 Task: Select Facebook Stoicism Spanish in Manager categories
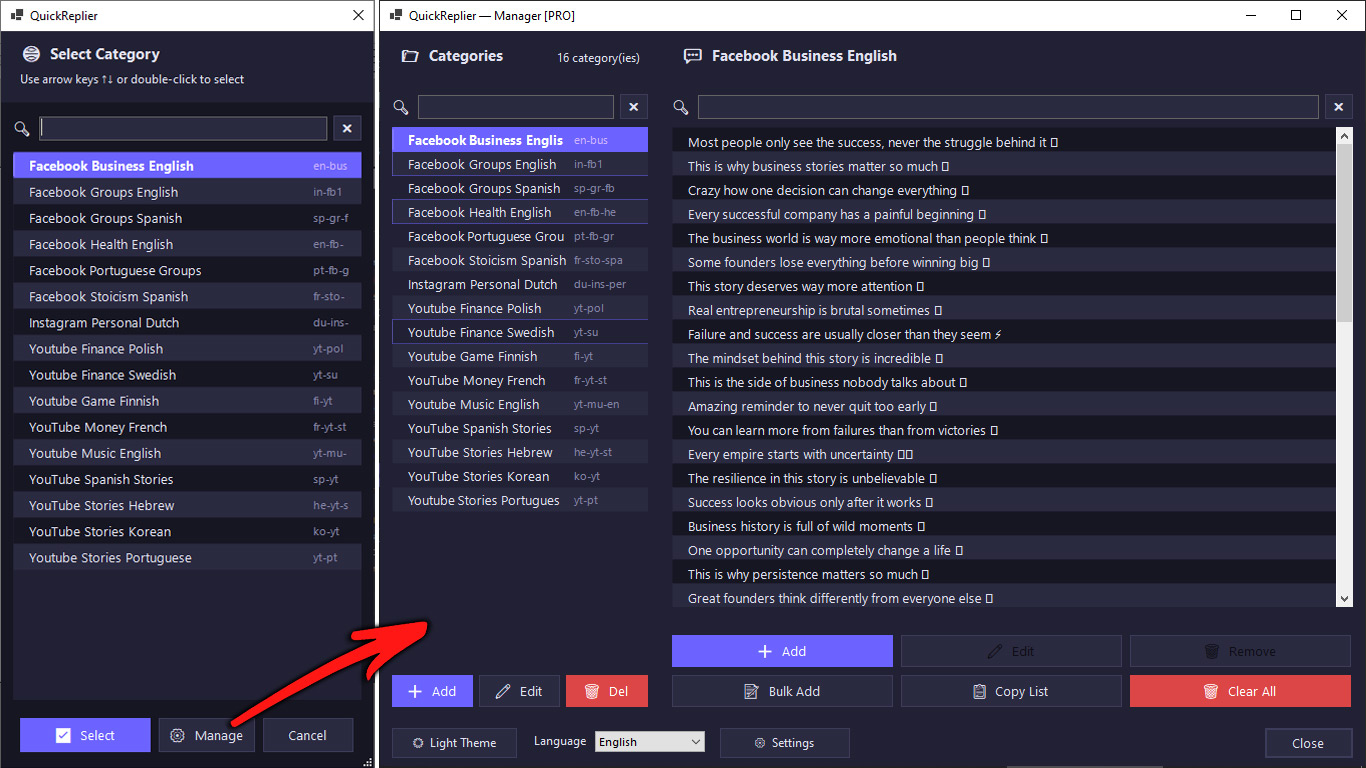pos(520,260)
